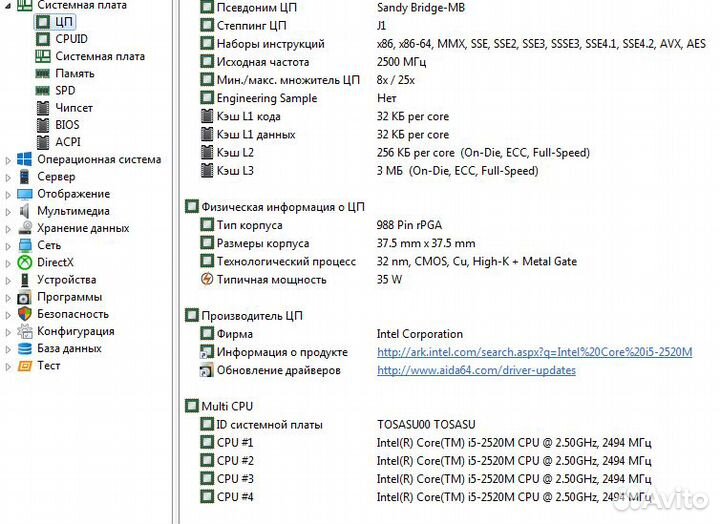Click the Сервер tower icon
This screenshot has width=720, height=524.
[24, 176]
